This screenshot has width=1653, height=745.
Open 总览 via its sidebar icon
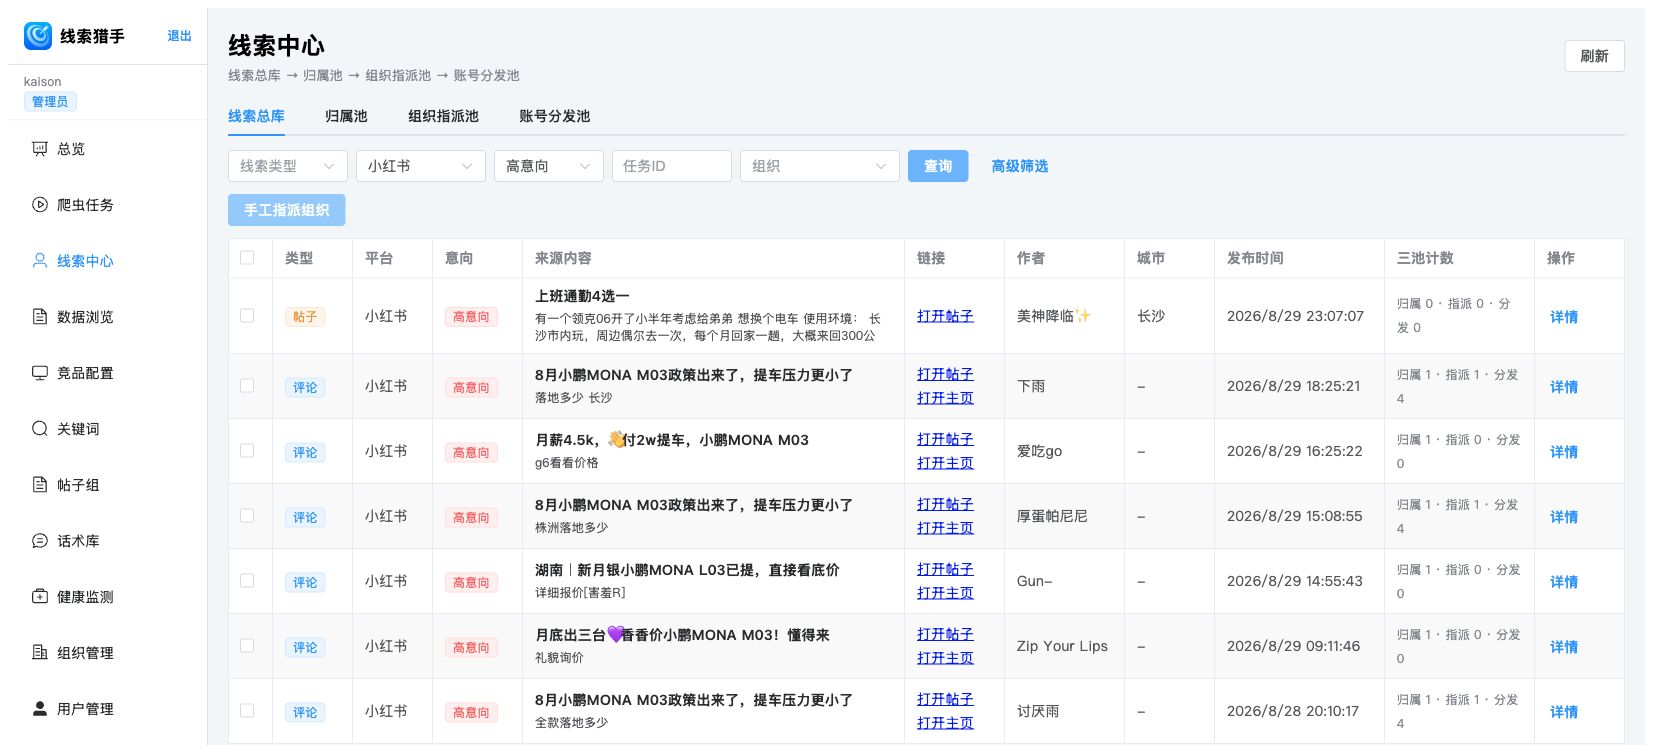40,149
